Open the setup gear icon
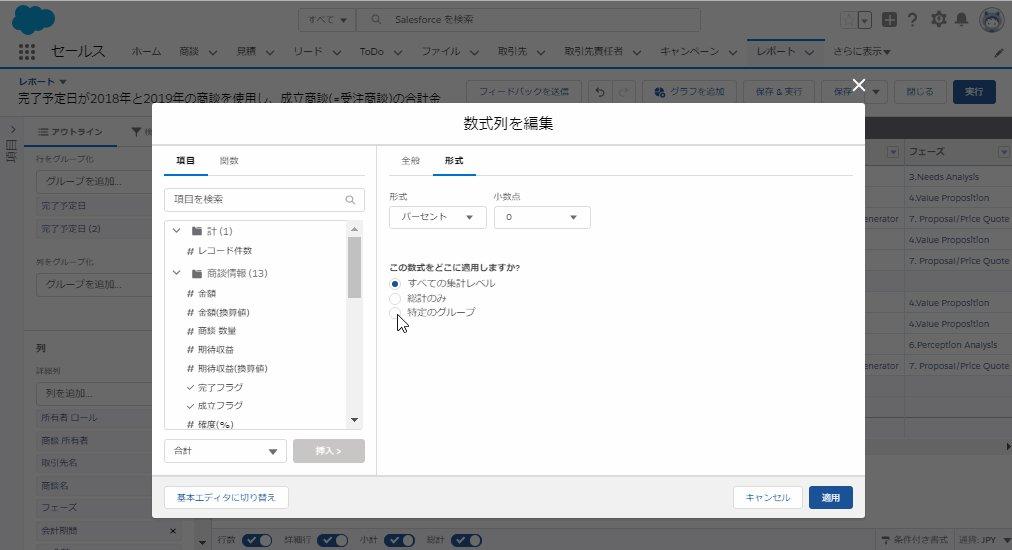This screenshot has width=1012, height=550. pyautogui.click(x=938, y=19)
